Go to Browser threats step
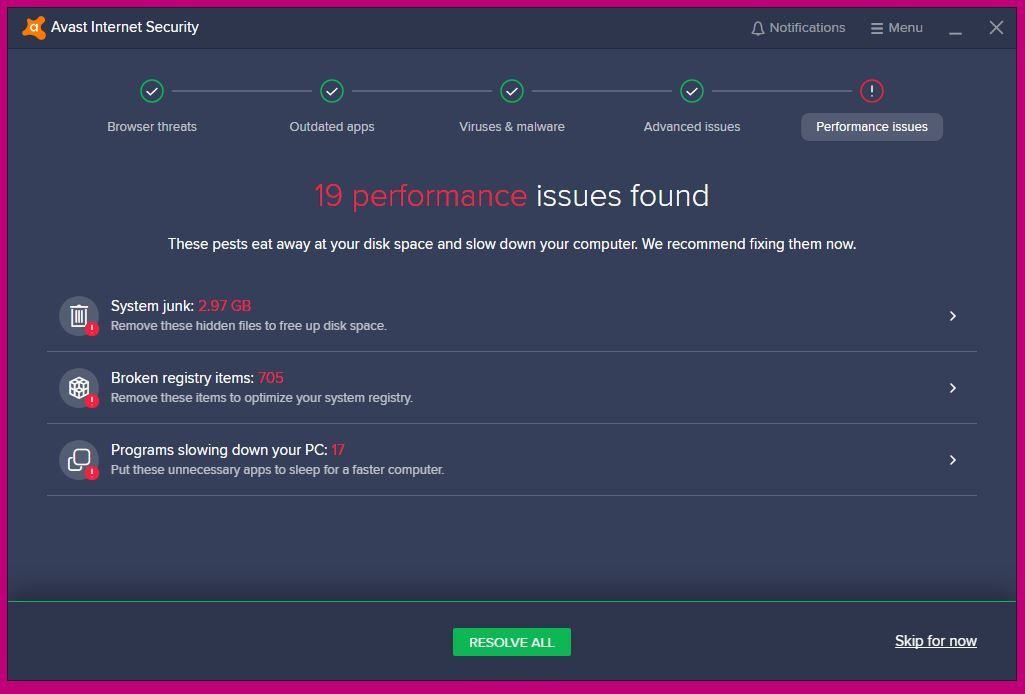 point(152,127)
